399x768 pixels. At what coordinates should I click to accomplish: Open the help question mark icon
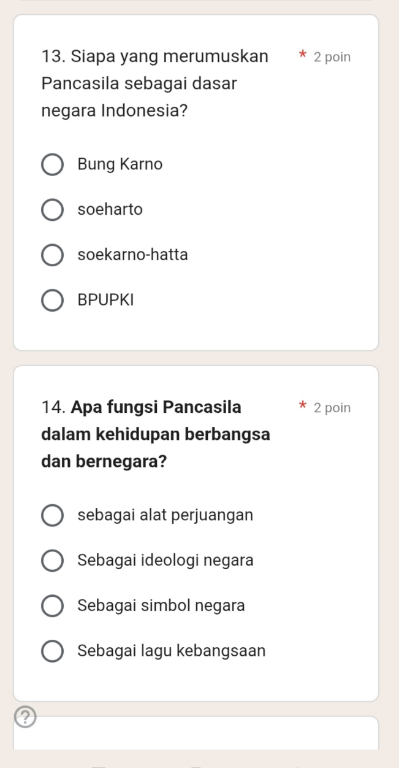(x=25, y=717)
